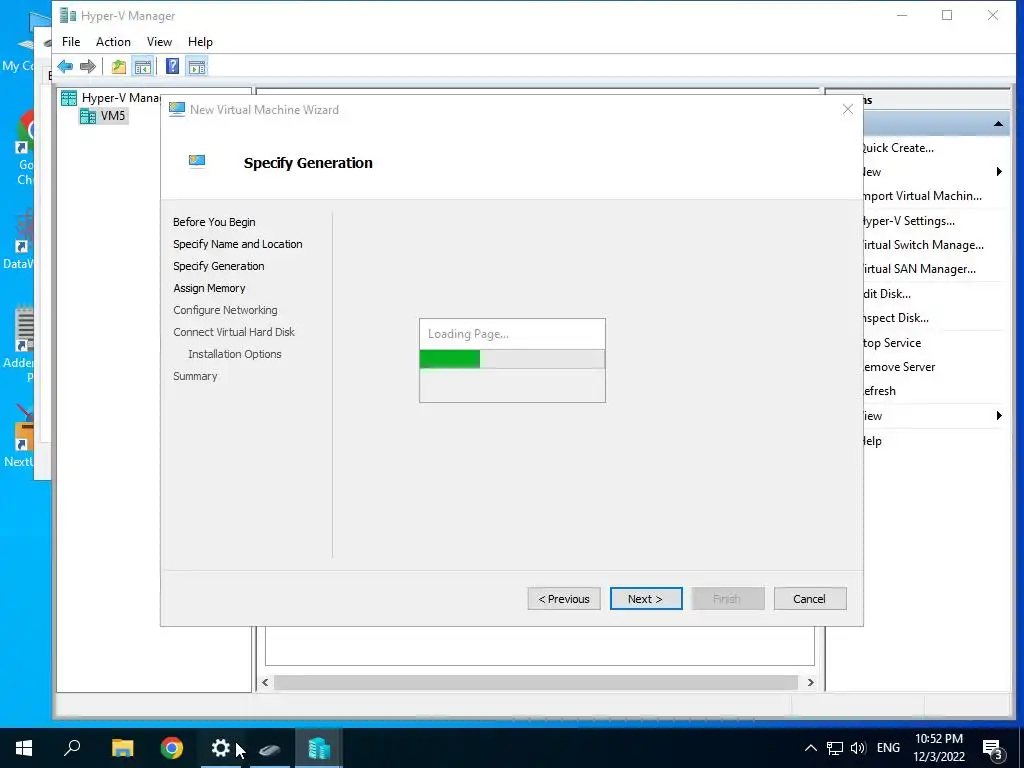This screenshot has width=1024, height=768.
Task: Open notification center icon
Action: pos(993,748)
